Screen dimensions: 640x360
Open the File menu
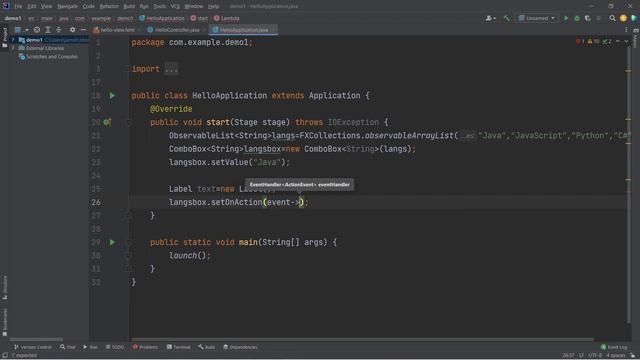(x=18, y=7)
